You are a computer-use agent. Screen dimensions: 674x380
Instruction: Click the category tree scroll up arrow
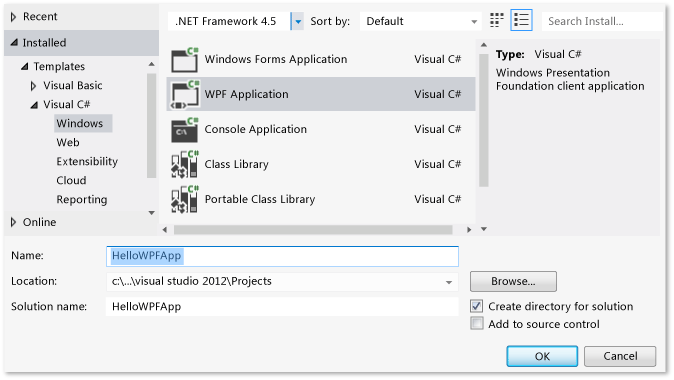(x=151, y=64)
